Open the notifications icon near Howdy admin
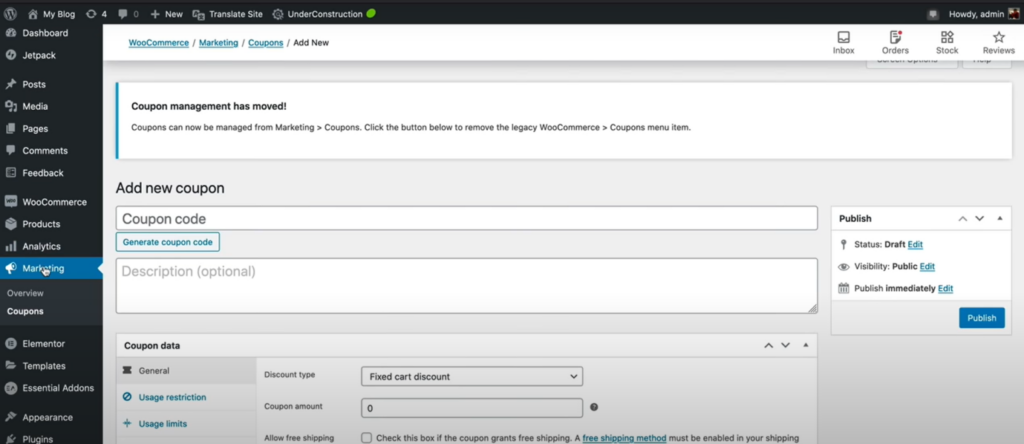Image resolution: width=1024 pixels, height=444 pixels. (933, 14)
